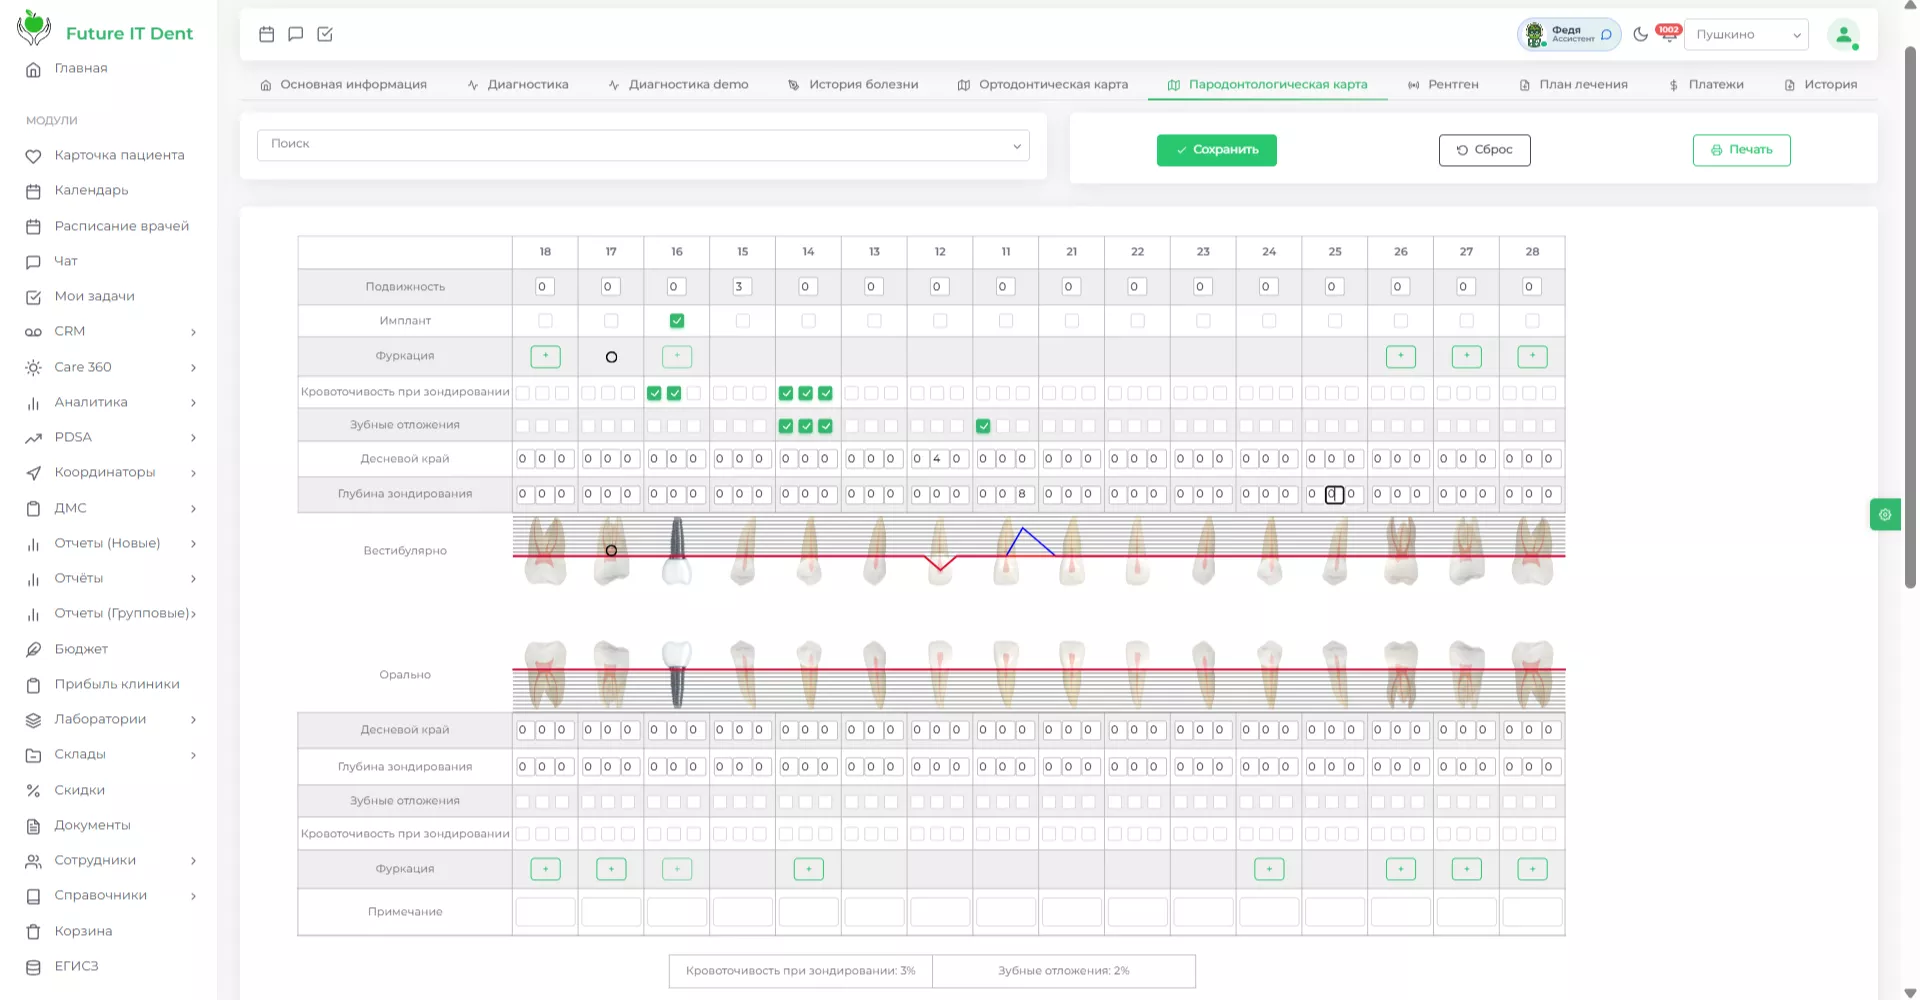This screenshot has width=1920, height=1000.
Task: Open the План лечения tab
Action: coord(1573,85)
